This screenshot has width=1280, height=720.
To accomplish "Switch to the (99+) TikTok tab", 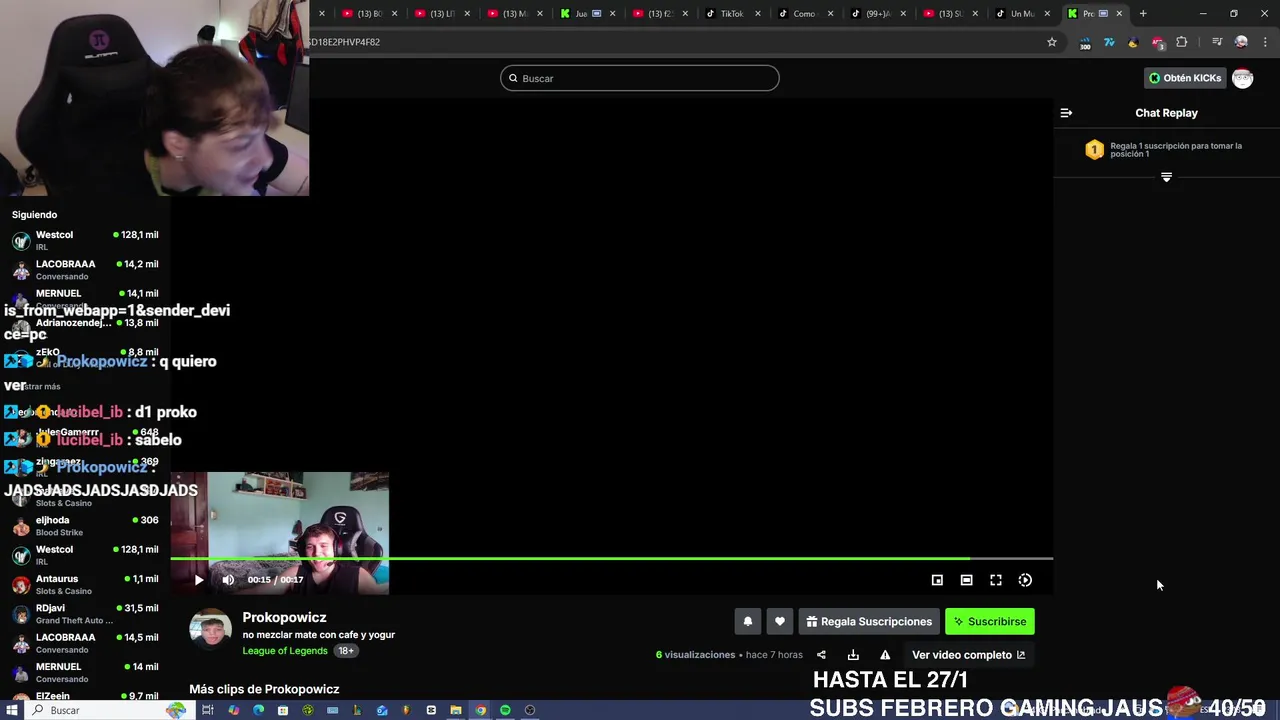I will pos(878,13).
